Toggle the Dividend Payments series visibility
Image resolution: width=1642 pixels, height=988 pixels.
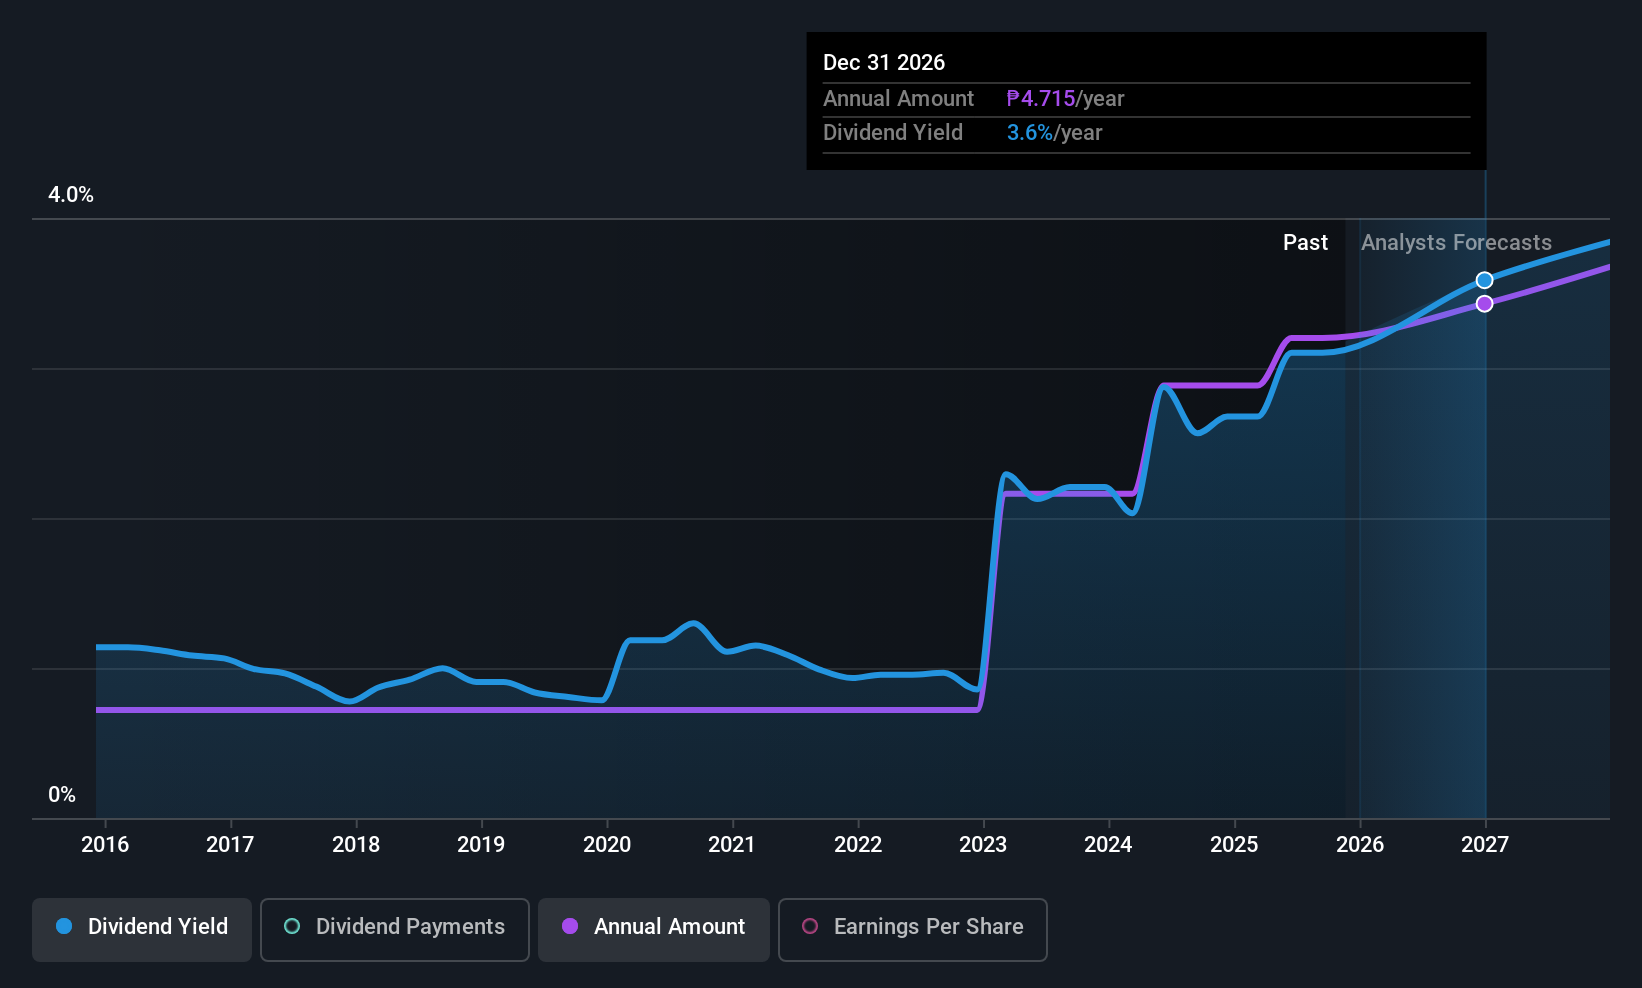pos(394,928)
